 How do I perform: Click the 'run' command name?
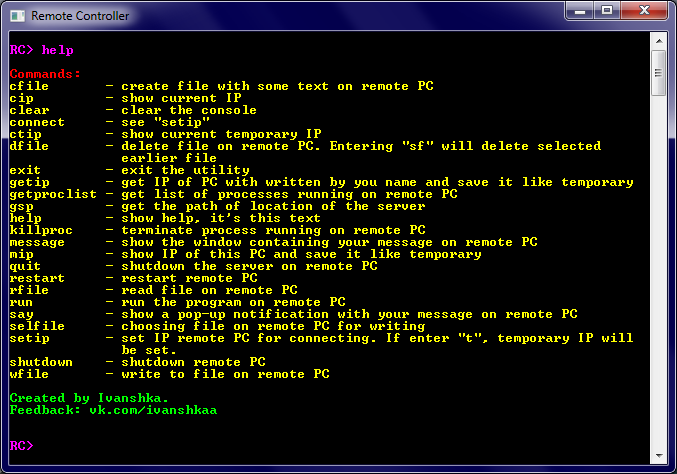tap(21, 302)
